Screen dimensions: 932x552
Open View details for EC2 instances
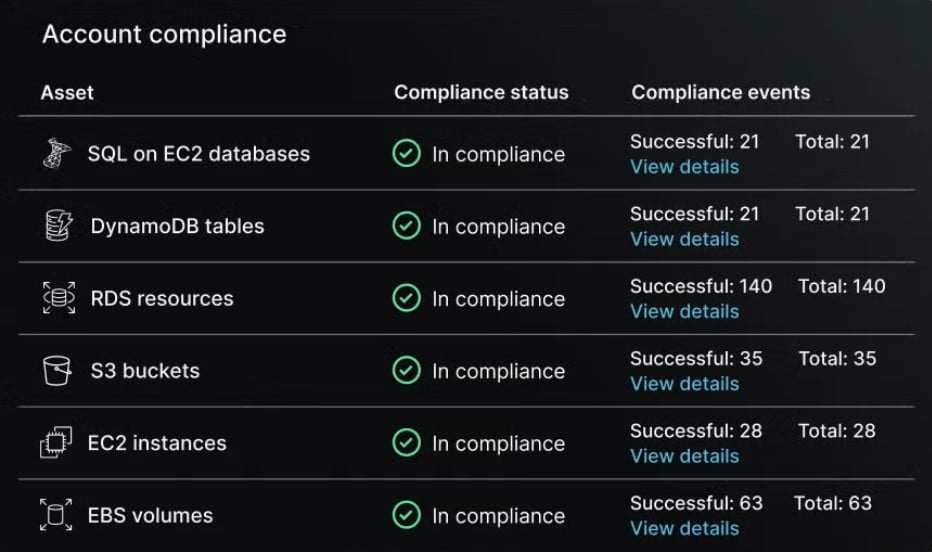[685, 456]
